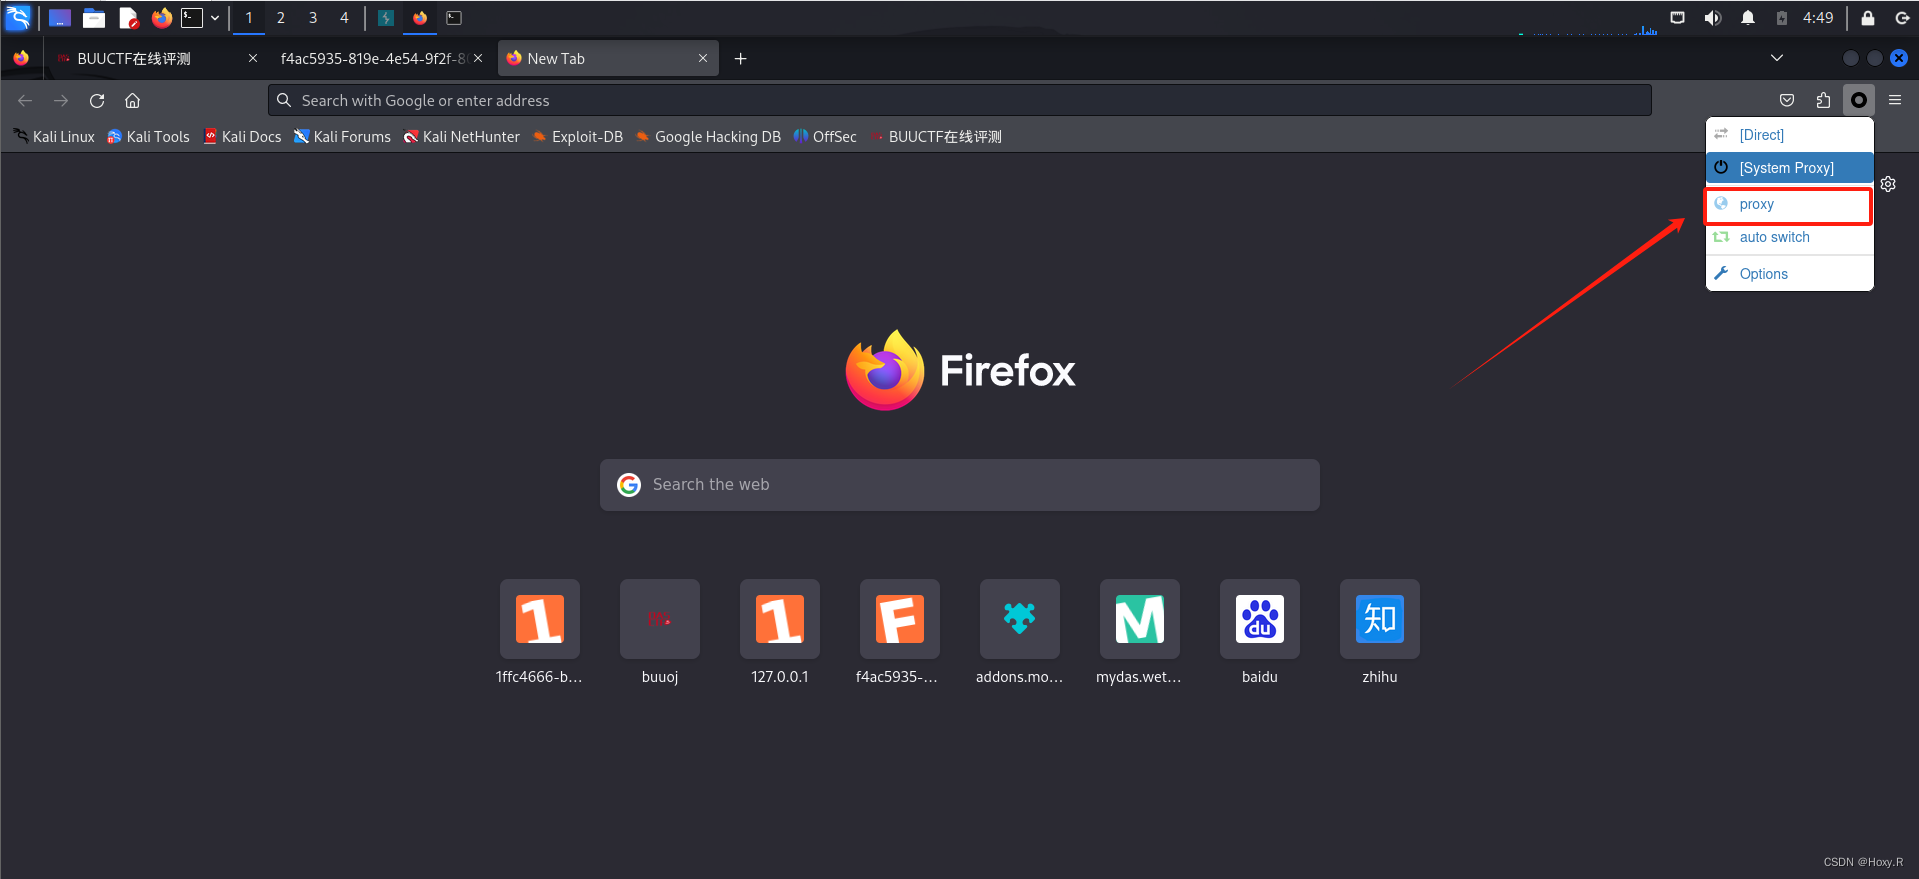Open the Kali NetHunter bookmark
1919x879 pixels.
[x=462, y=137]
